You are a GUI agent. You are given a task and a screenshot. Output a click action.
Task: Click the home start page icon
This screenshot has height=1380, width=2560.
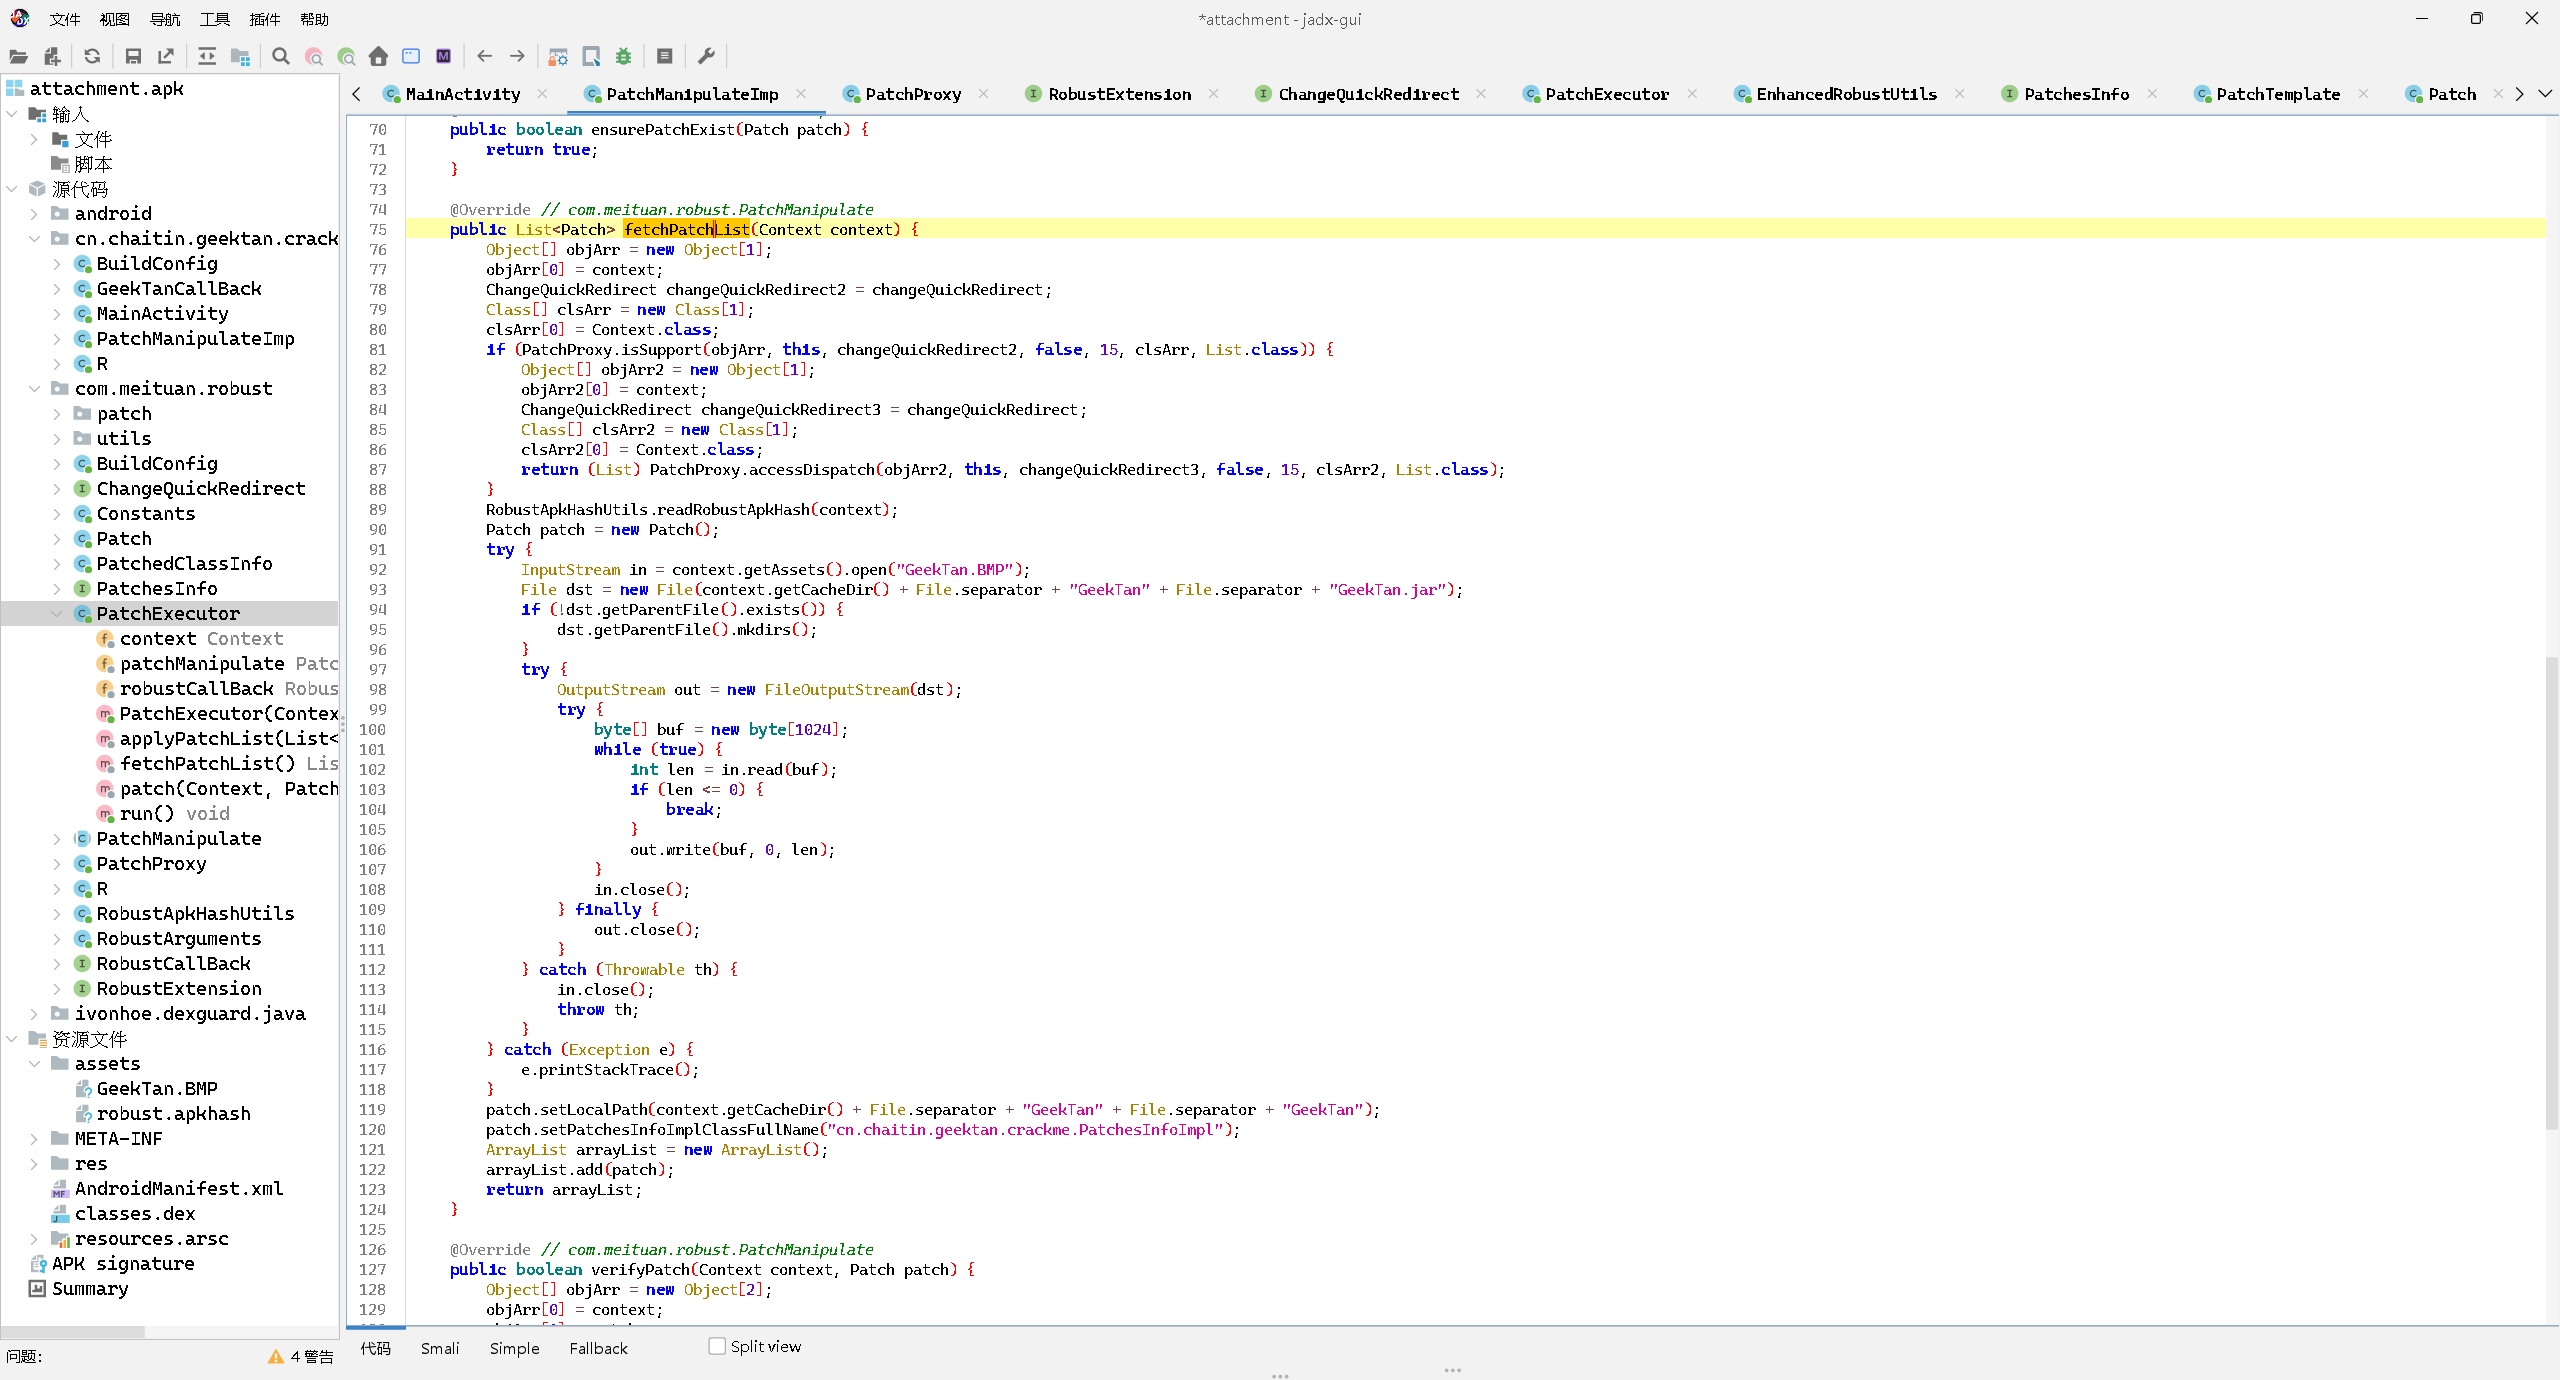tap(378, 57)
